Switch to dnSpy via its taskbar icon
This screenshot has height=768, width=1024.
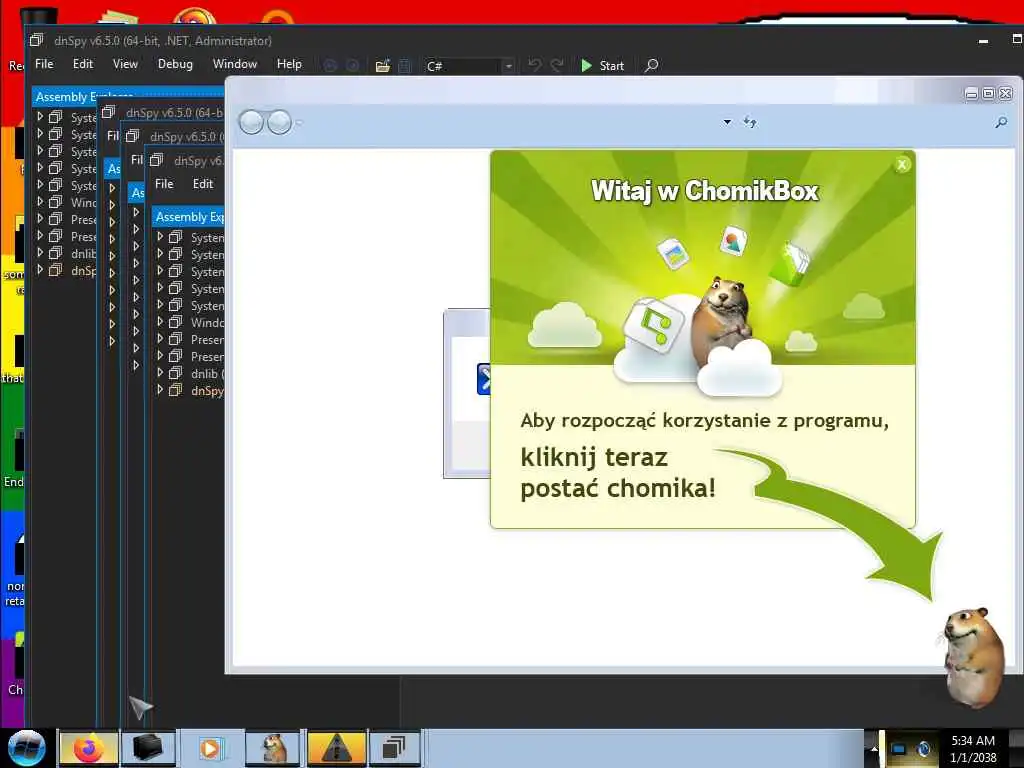394,748
